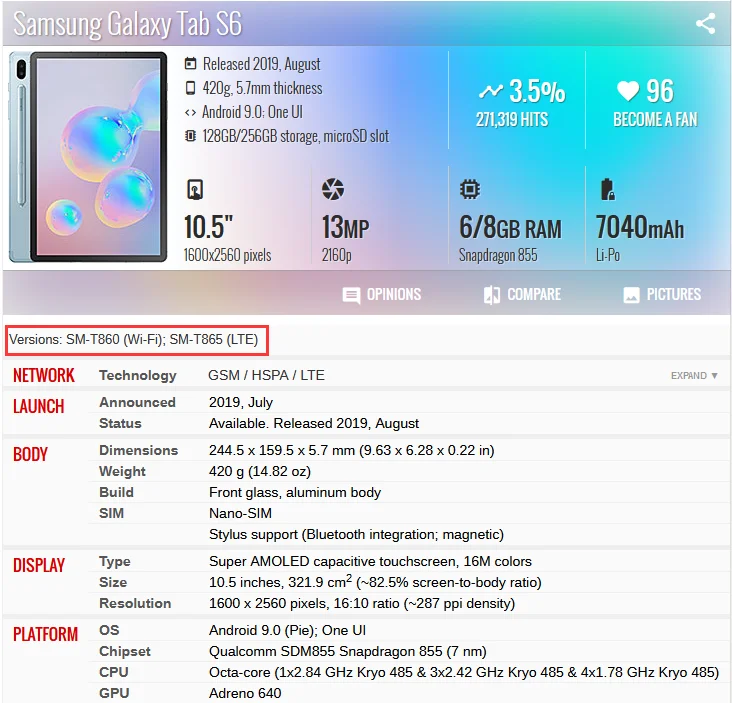Click the Versions SM-T860 text line
The image size is (732, 703).
[134, 339]
